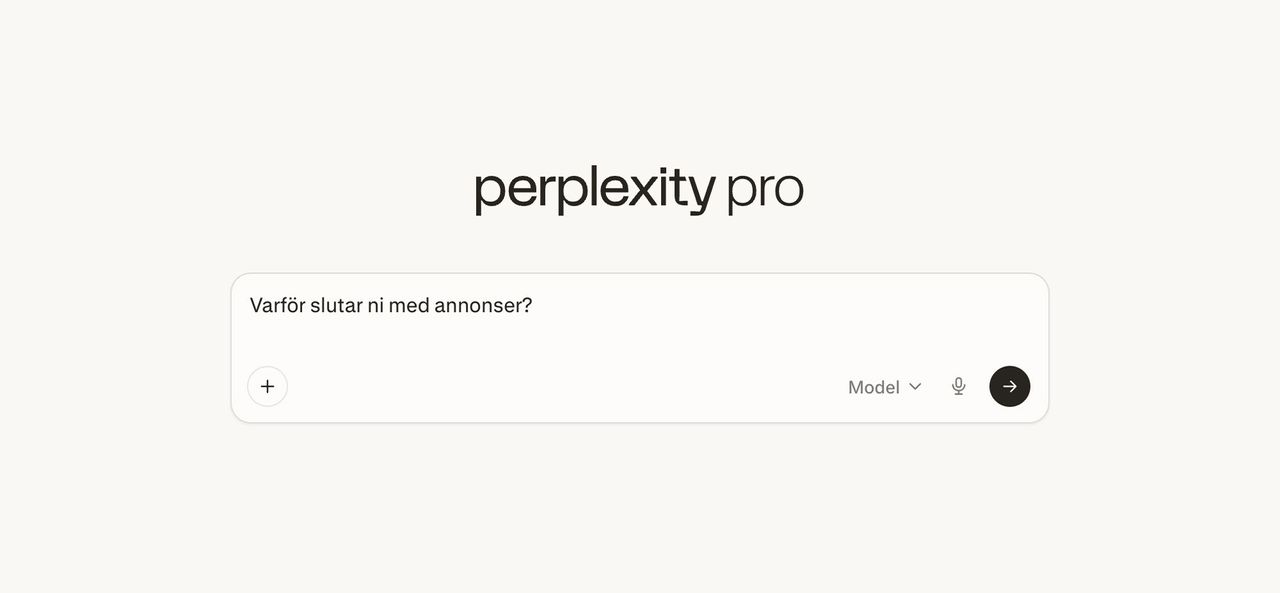This screenshot has height=593, width=1280.
Task: Select the microphone icon for voice input
Action: click(x=957, y=386)
